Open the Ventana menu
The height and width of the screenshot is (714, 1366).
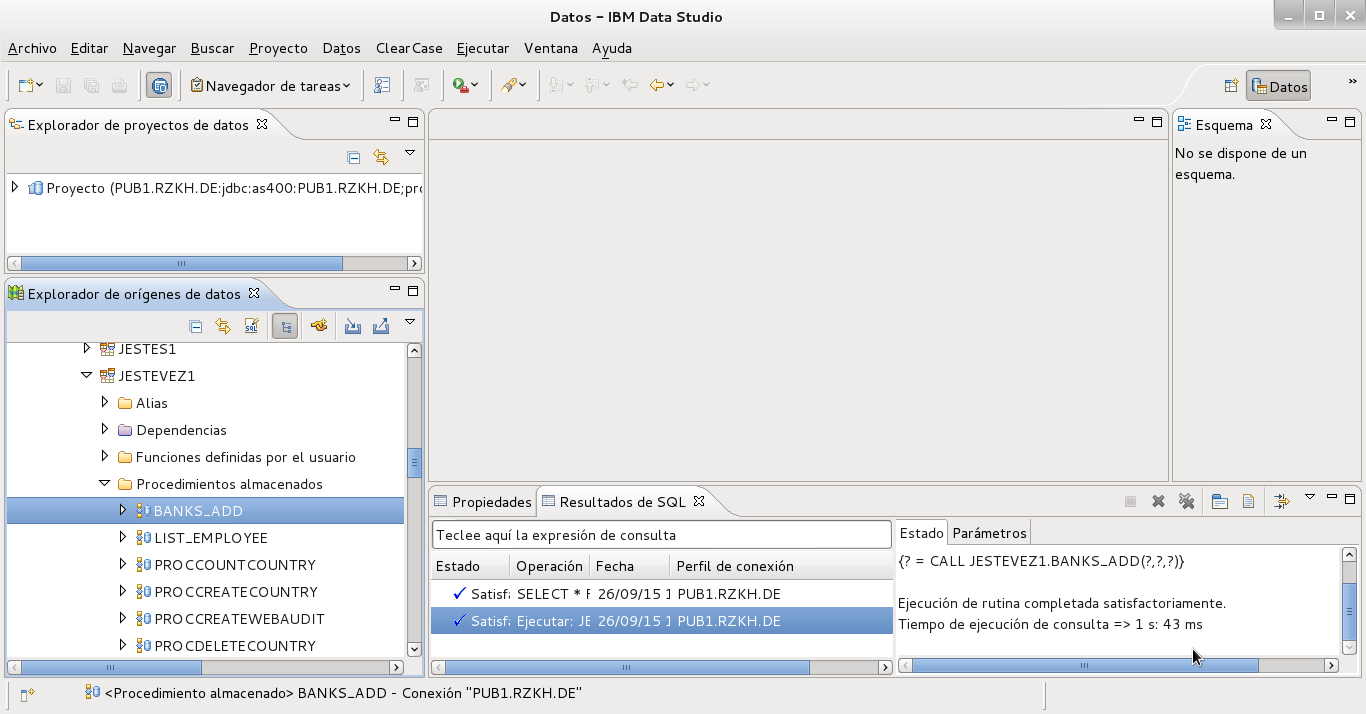pyautogui.click(x=551, y=48)
